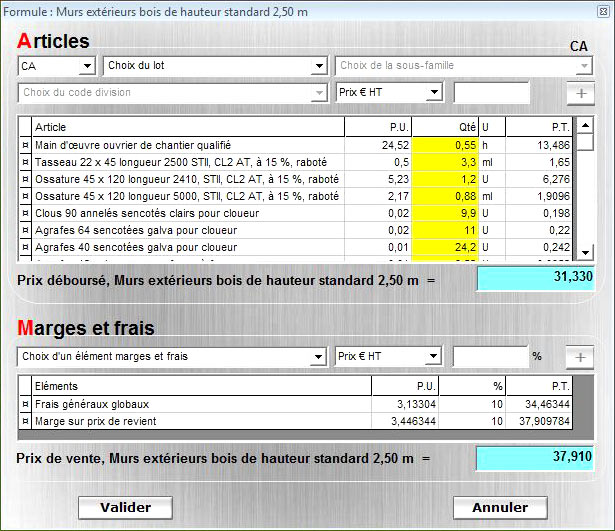
Task: Click row marker beside Ossature longueur 5000
Action: 25,196
